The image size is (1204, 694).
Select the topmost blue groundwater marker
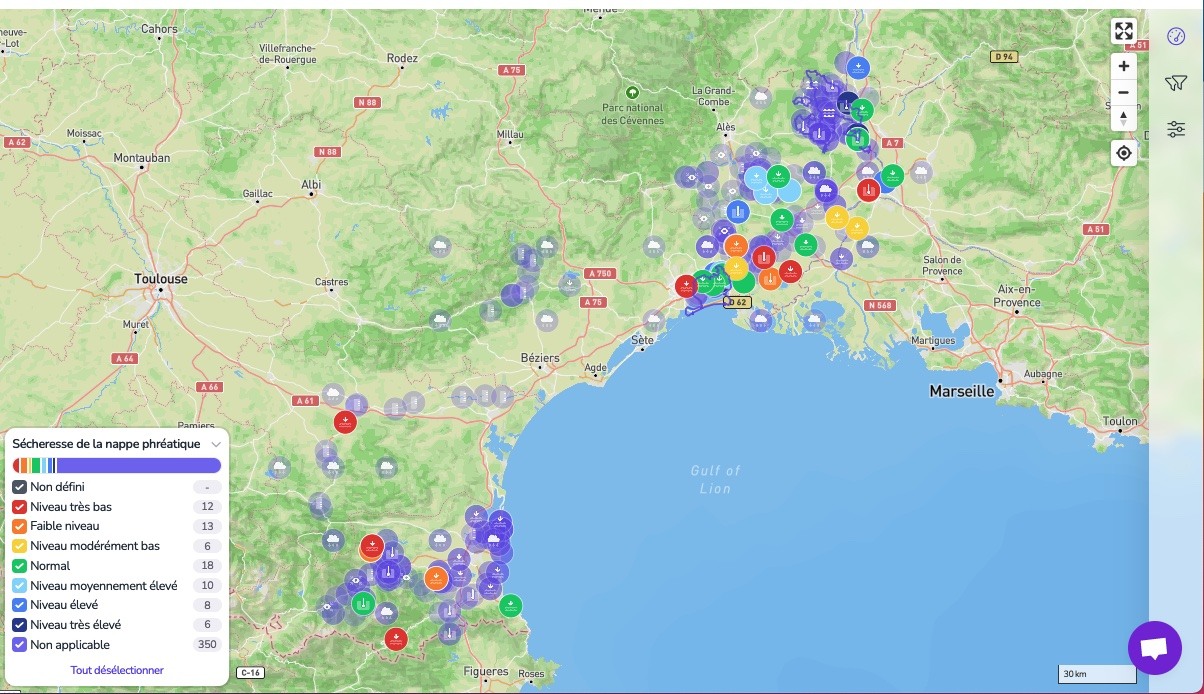858,68
